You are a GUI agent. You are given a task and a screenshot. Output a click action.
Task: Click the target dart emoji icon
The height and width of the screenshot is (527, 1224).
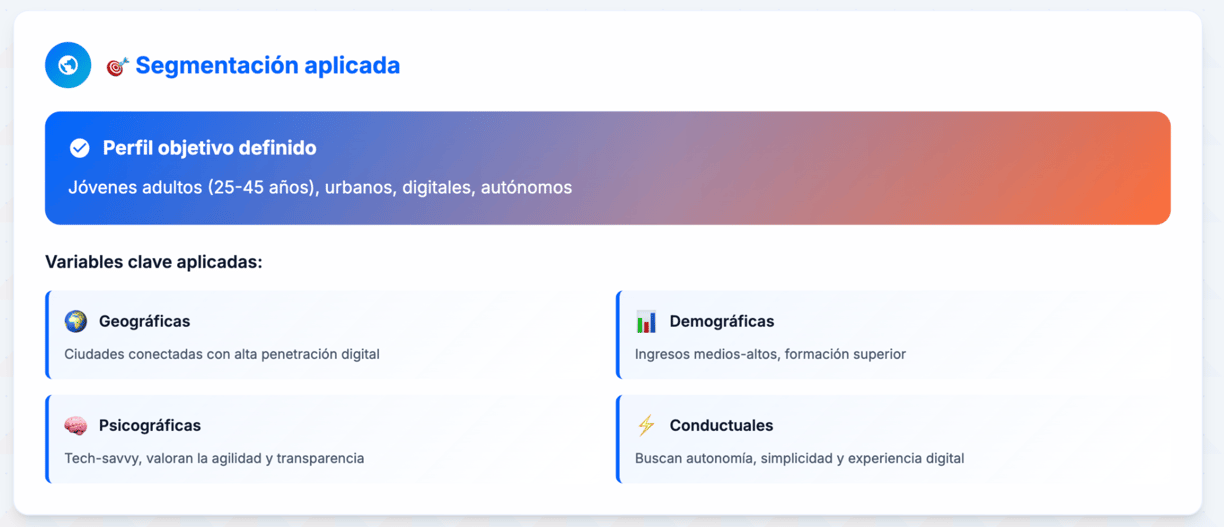pyautogui.click(x=118, y=67)
